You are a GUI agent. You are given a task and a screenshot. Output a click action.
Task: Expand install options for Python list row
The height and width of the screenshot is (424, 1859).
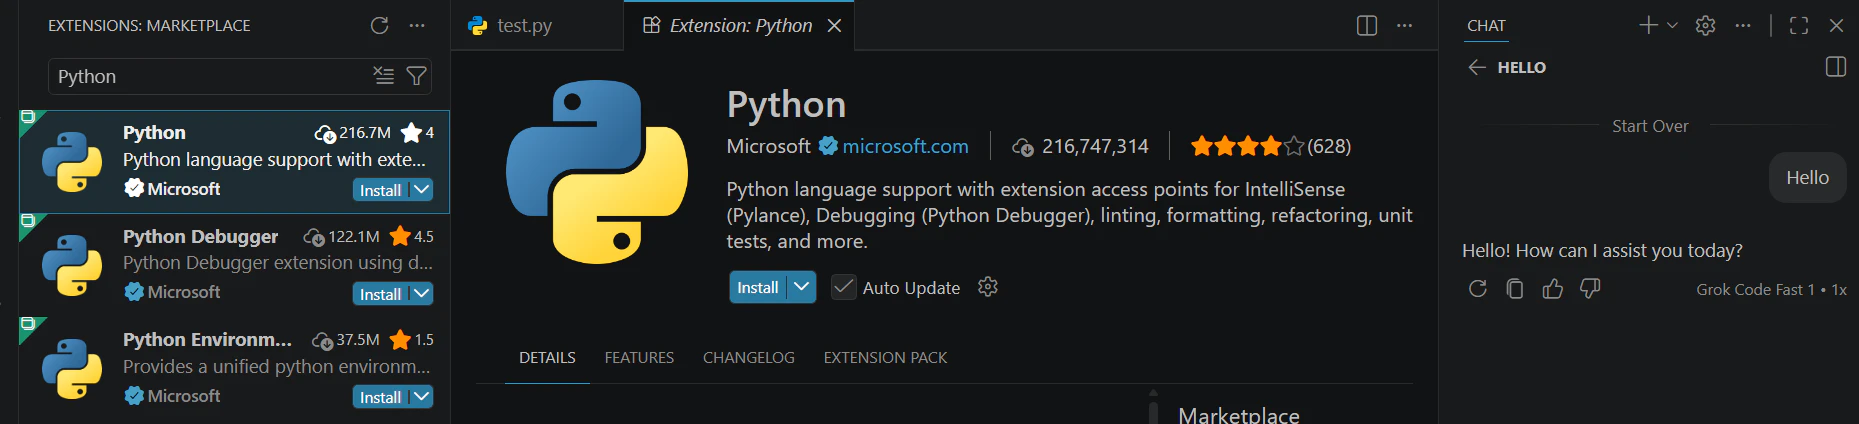point(422,190)
